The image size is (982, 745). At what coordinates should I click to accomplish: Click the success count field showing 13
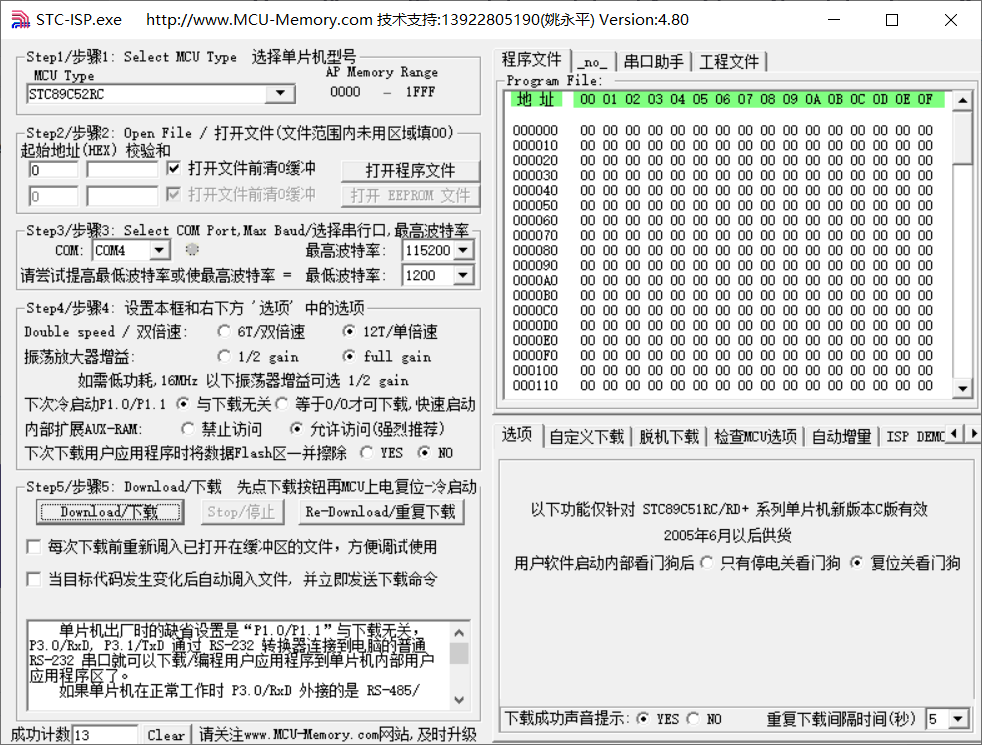point(105,735)
